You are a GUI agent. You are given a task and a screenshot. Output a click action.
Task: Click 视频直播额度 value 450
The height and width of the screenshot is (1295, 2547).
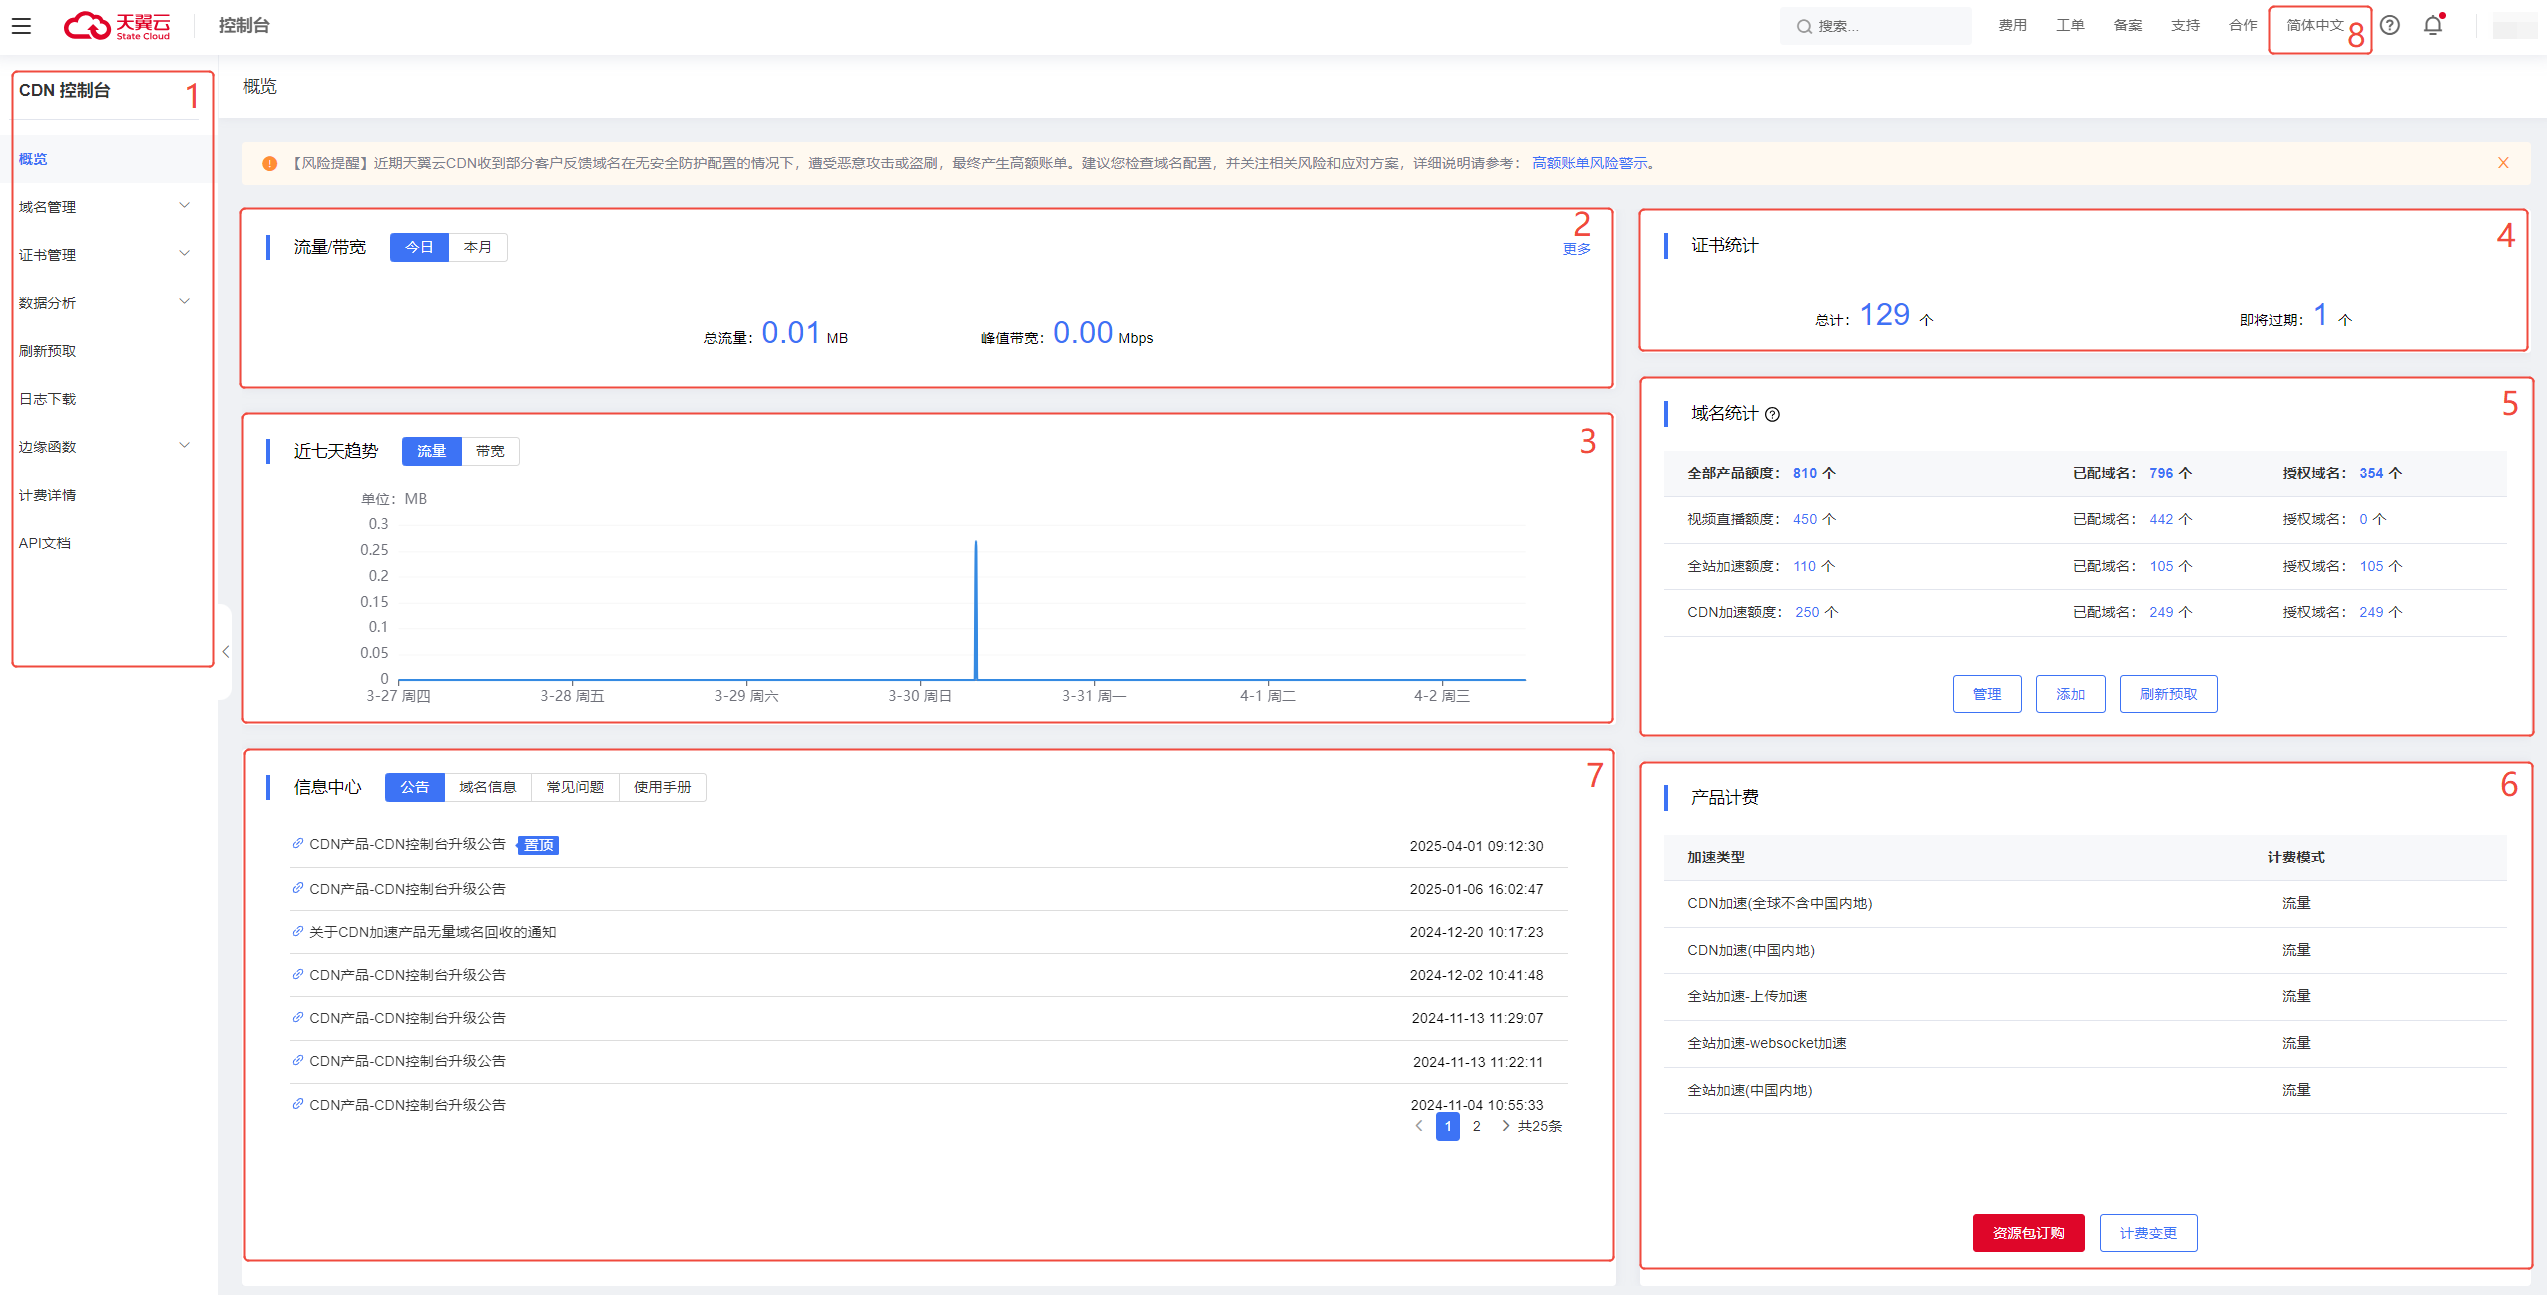coord(1805,519)
